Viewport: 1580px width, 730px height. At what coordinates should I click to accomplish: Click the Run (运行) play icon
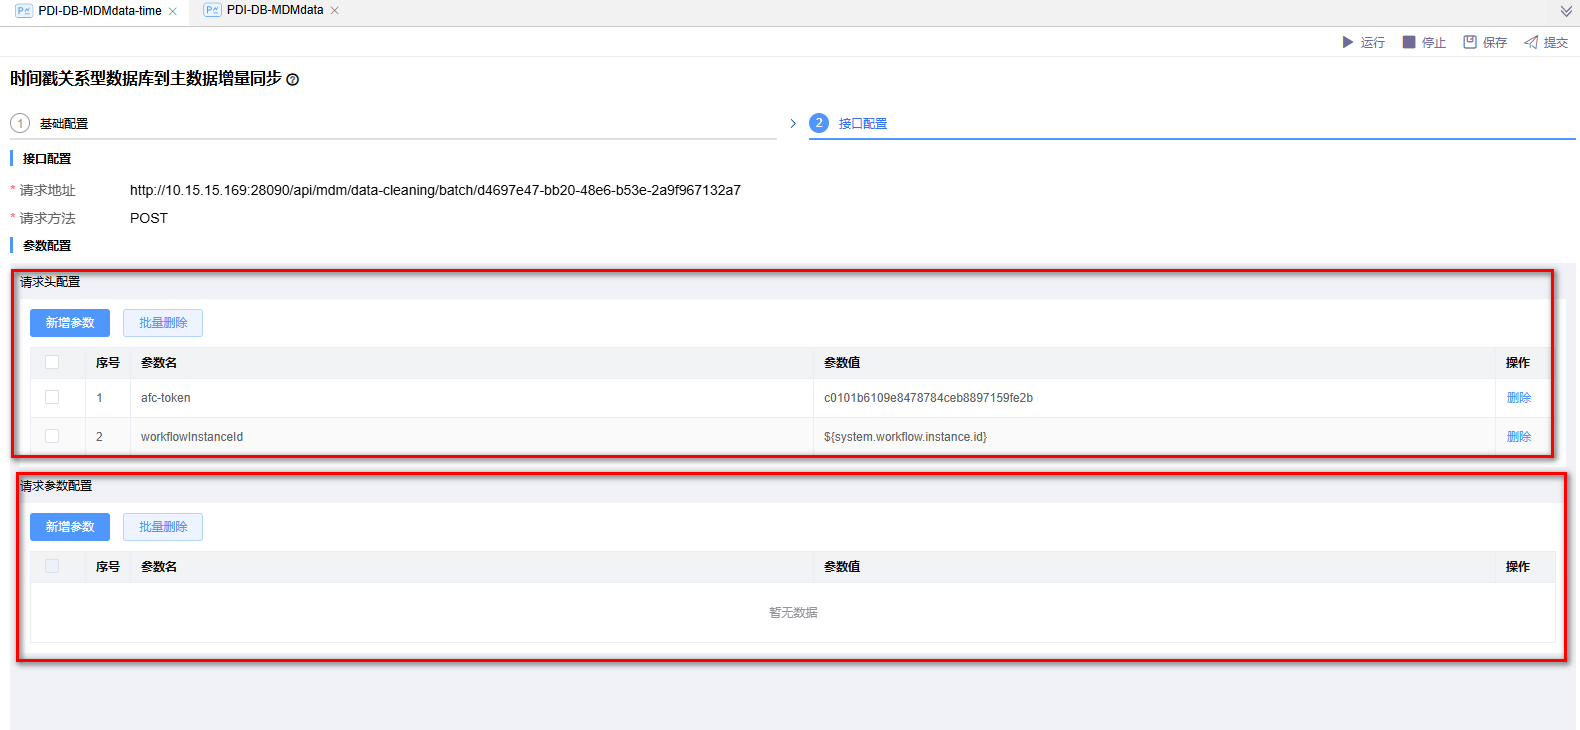1347,42
